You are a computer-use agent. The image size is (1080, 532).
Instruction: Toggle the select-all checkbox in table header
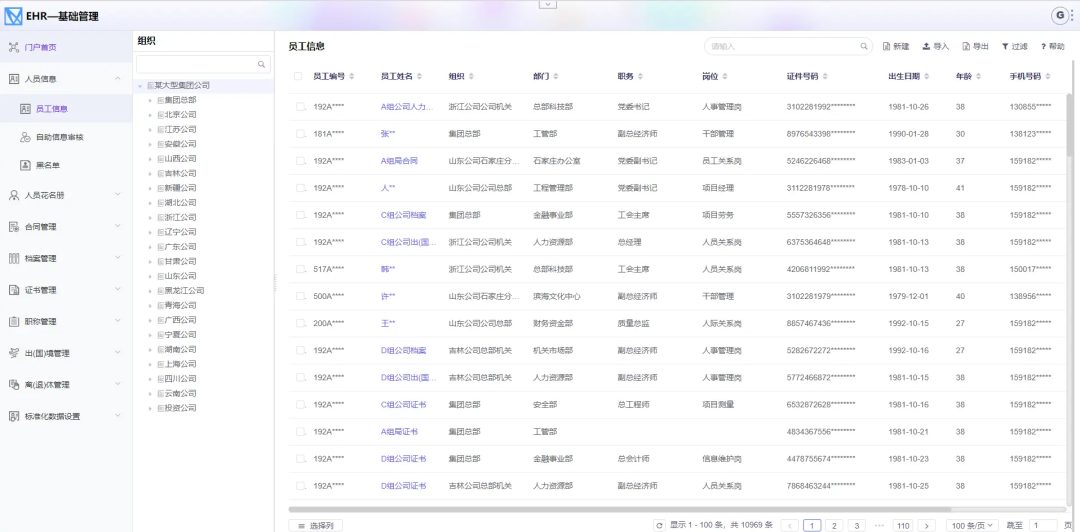click(x=297, y=76)
